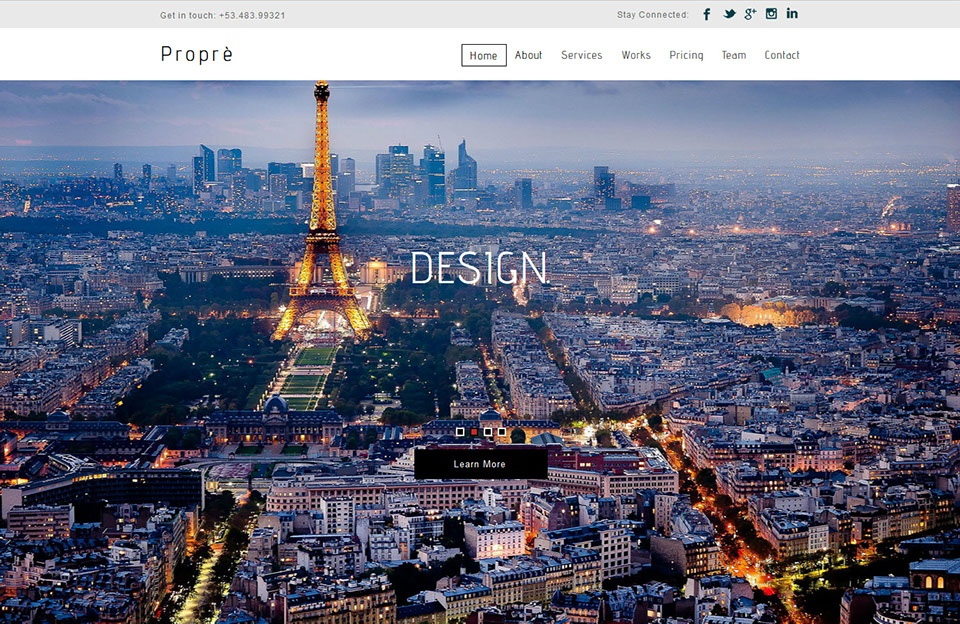960x624 pixels.
Task: Click the phone number +53.483.99321
Action: pyautogui.click(x=252, y=15)
